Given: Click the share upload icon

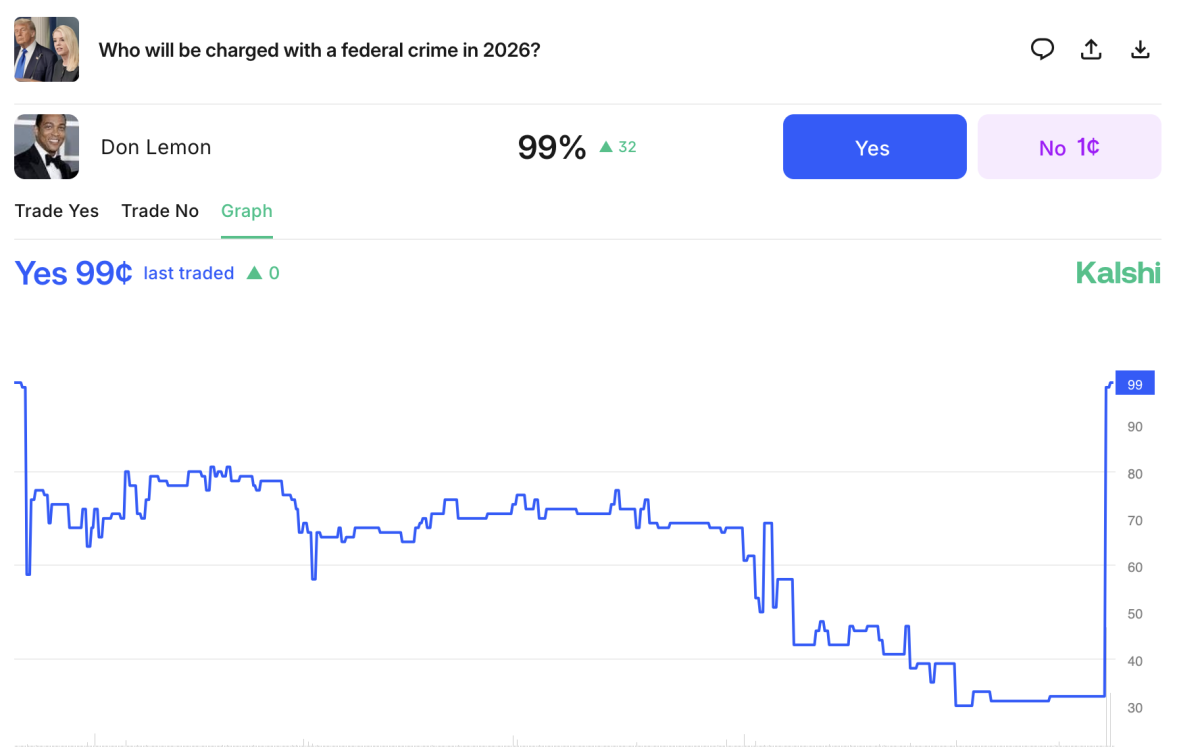Looking at the screenshot, I should pos(1091,49).
